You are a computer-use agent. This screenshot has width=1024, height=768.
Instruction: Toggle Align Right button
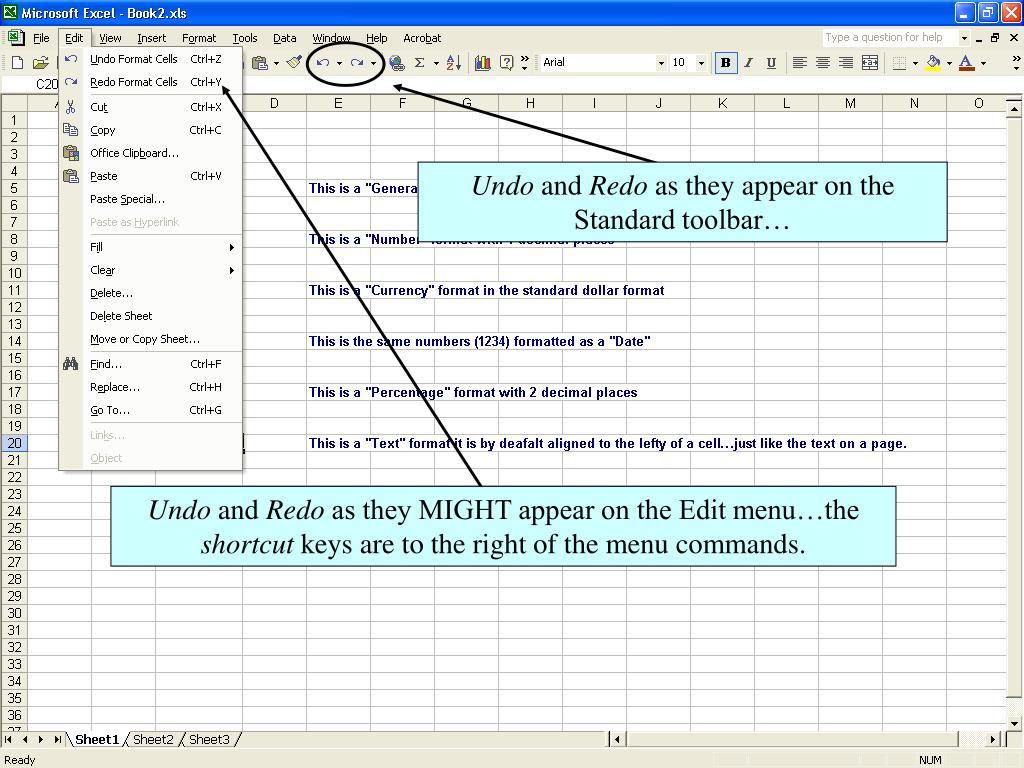[846, 63]
